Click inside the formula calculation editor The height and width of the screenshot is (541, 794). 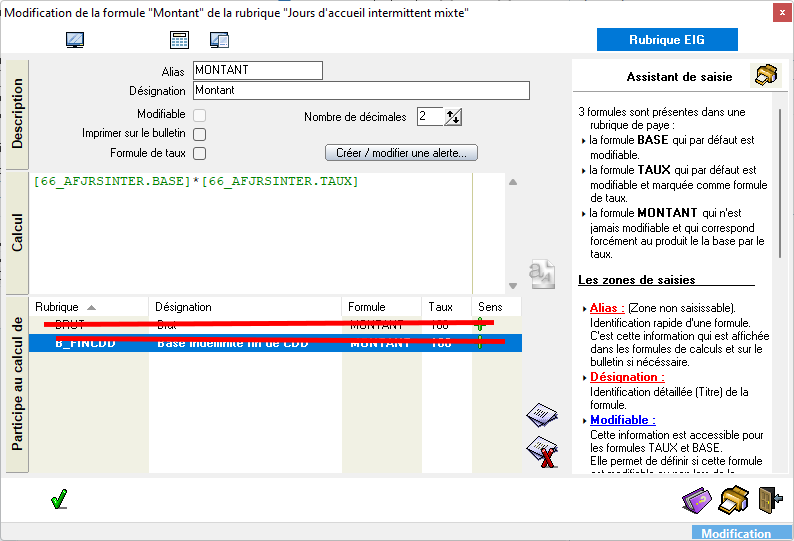[251, 233]
